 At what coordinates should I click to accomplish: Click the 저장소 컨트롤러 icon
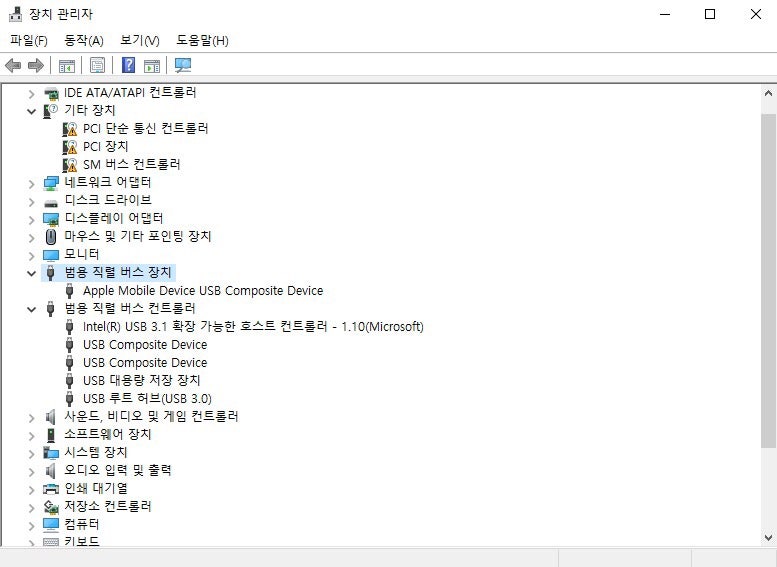pyautogui.click(x=51, y=507)
